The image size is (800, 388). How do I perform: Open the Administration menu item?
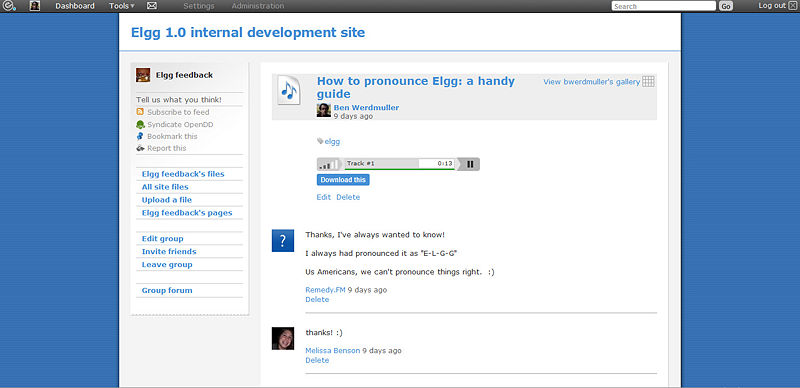pos(258,6)
